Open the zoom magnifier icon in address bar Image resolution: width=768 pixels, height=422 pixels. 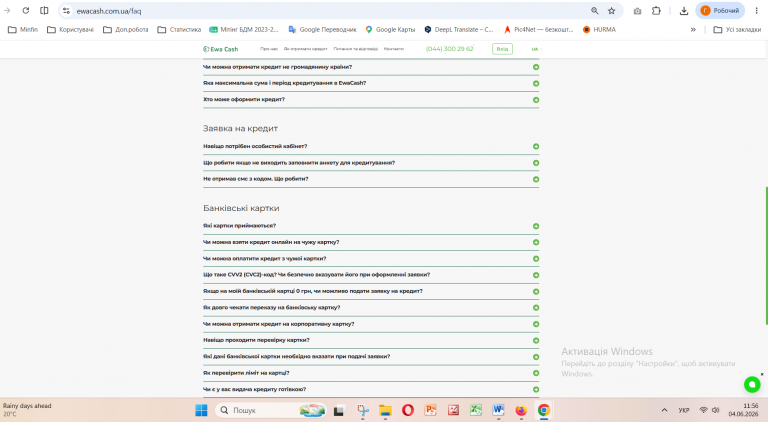point(595,11)
